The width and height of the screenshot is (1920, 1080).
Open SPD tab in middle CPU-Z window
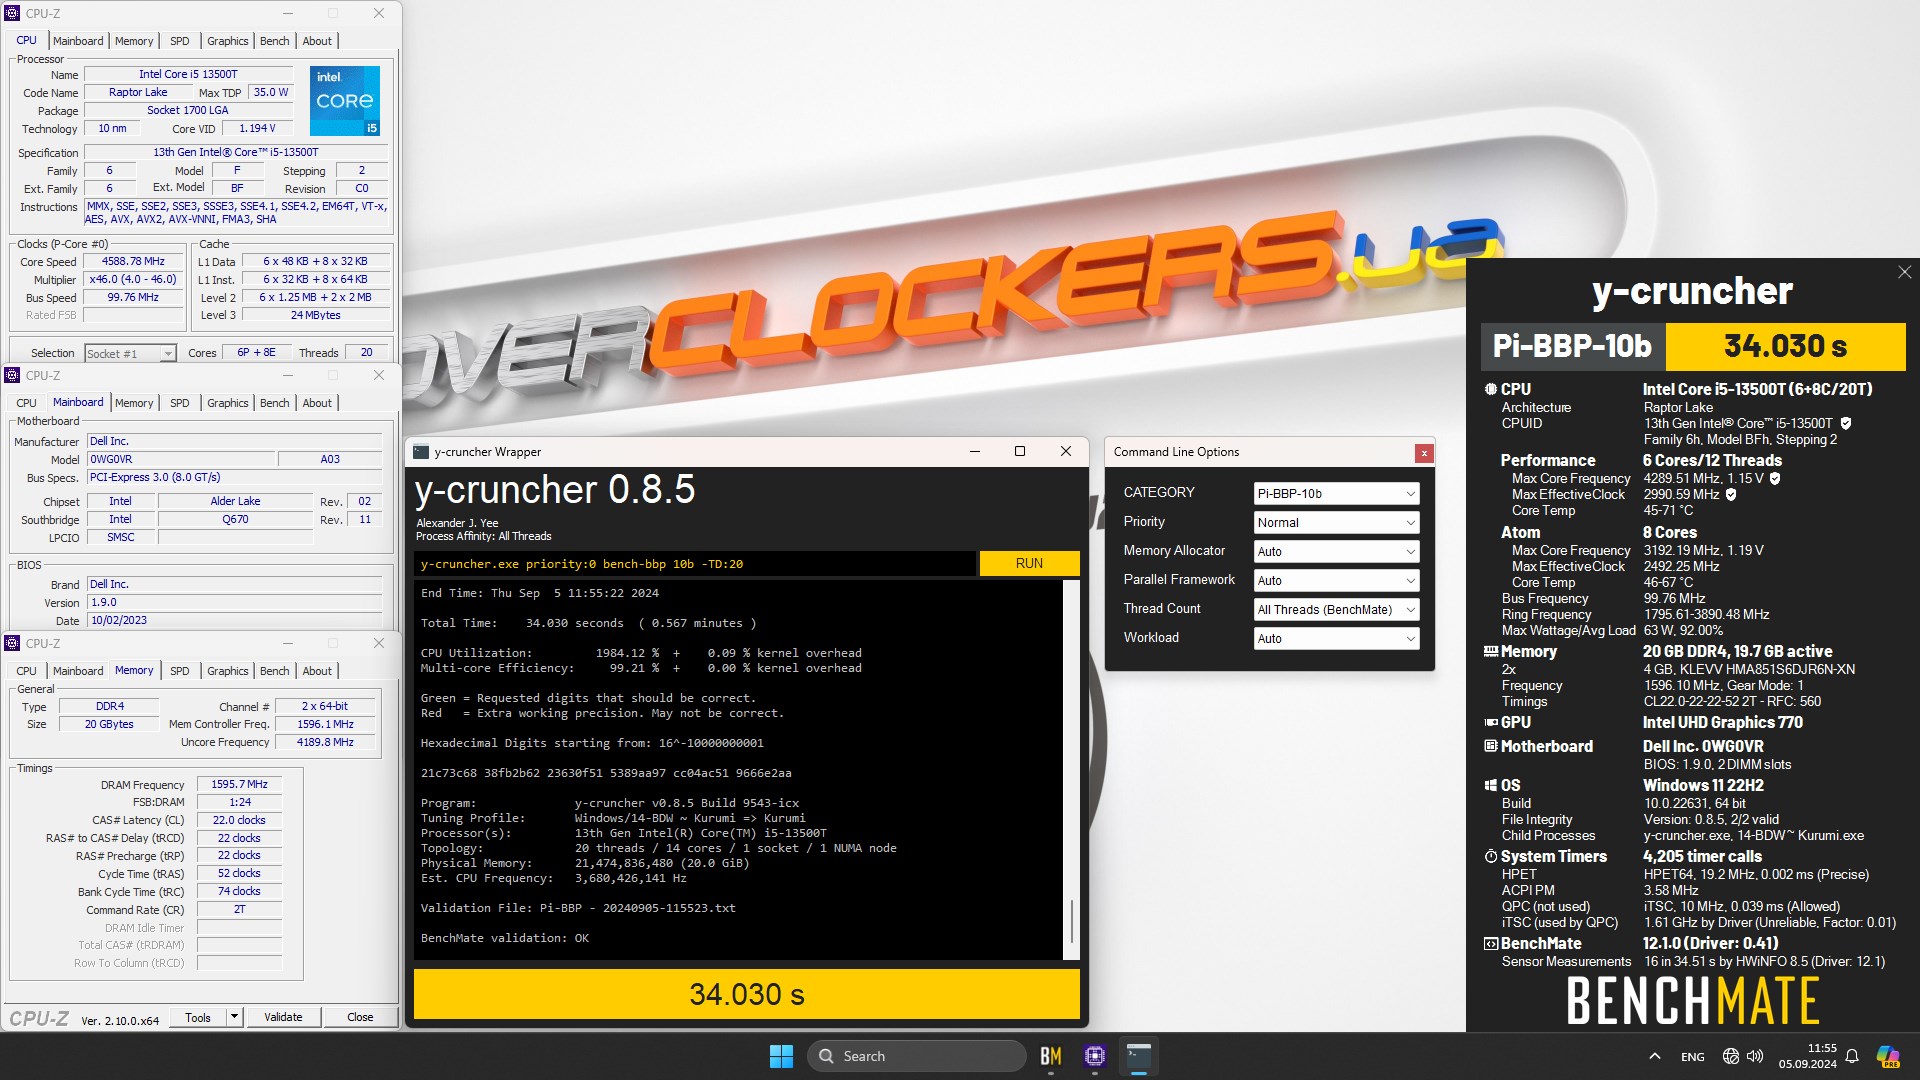180,403
